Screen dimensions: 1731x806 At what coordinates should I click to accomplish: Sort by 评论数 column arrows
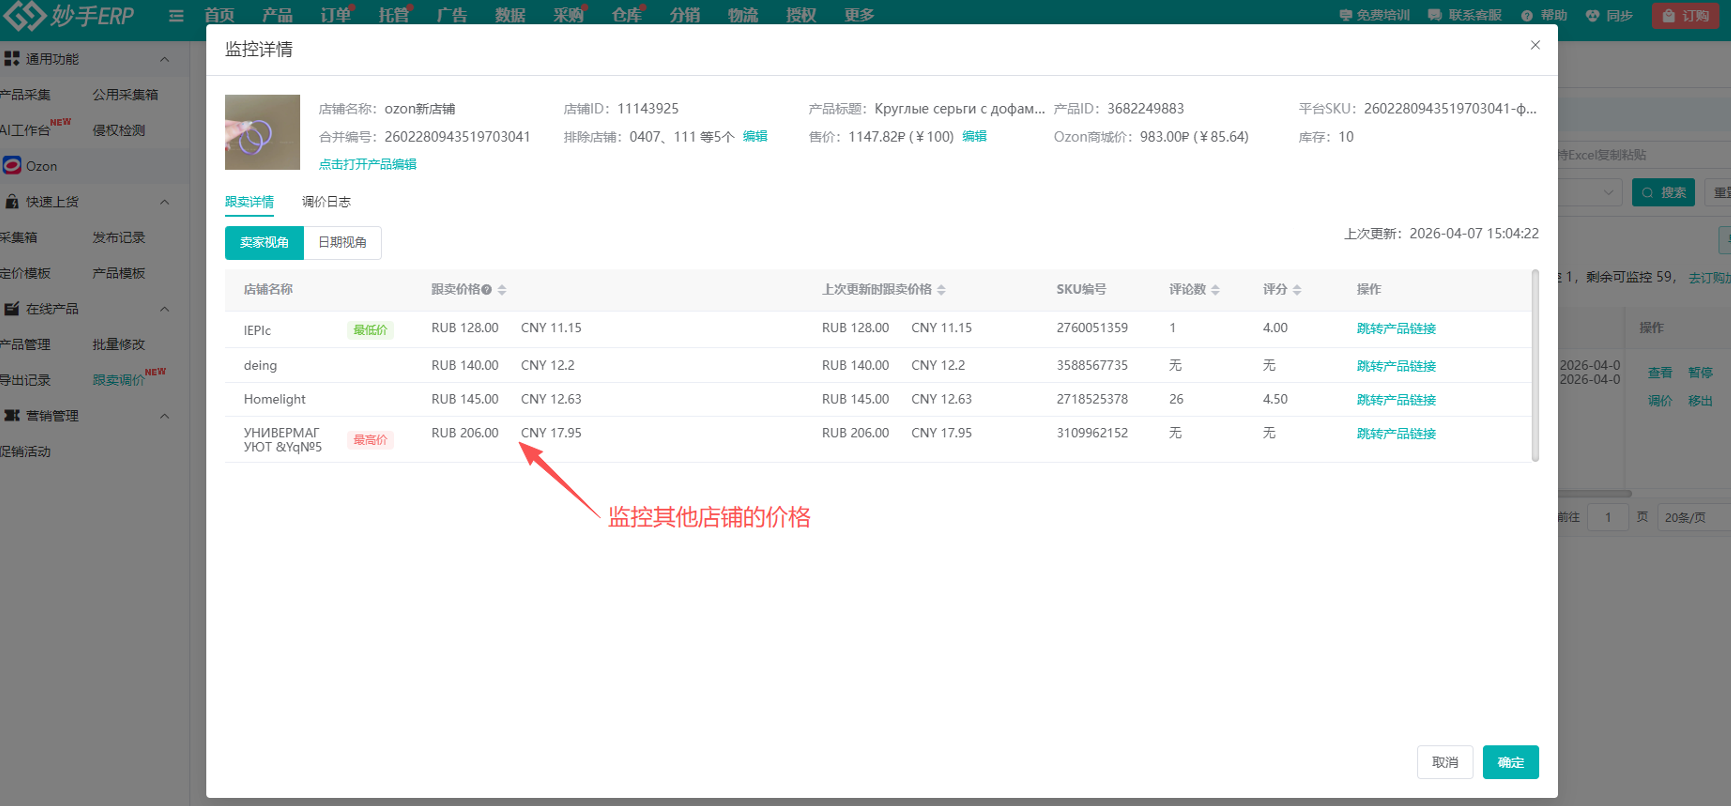pos(1215,290)
